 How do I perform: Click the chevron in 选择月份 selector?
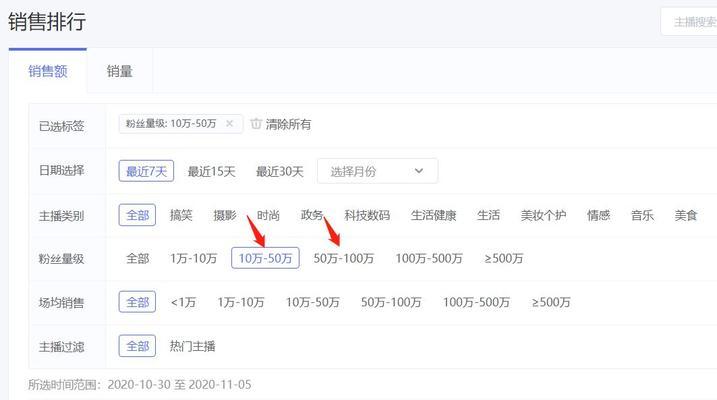(x=419, y=171)
